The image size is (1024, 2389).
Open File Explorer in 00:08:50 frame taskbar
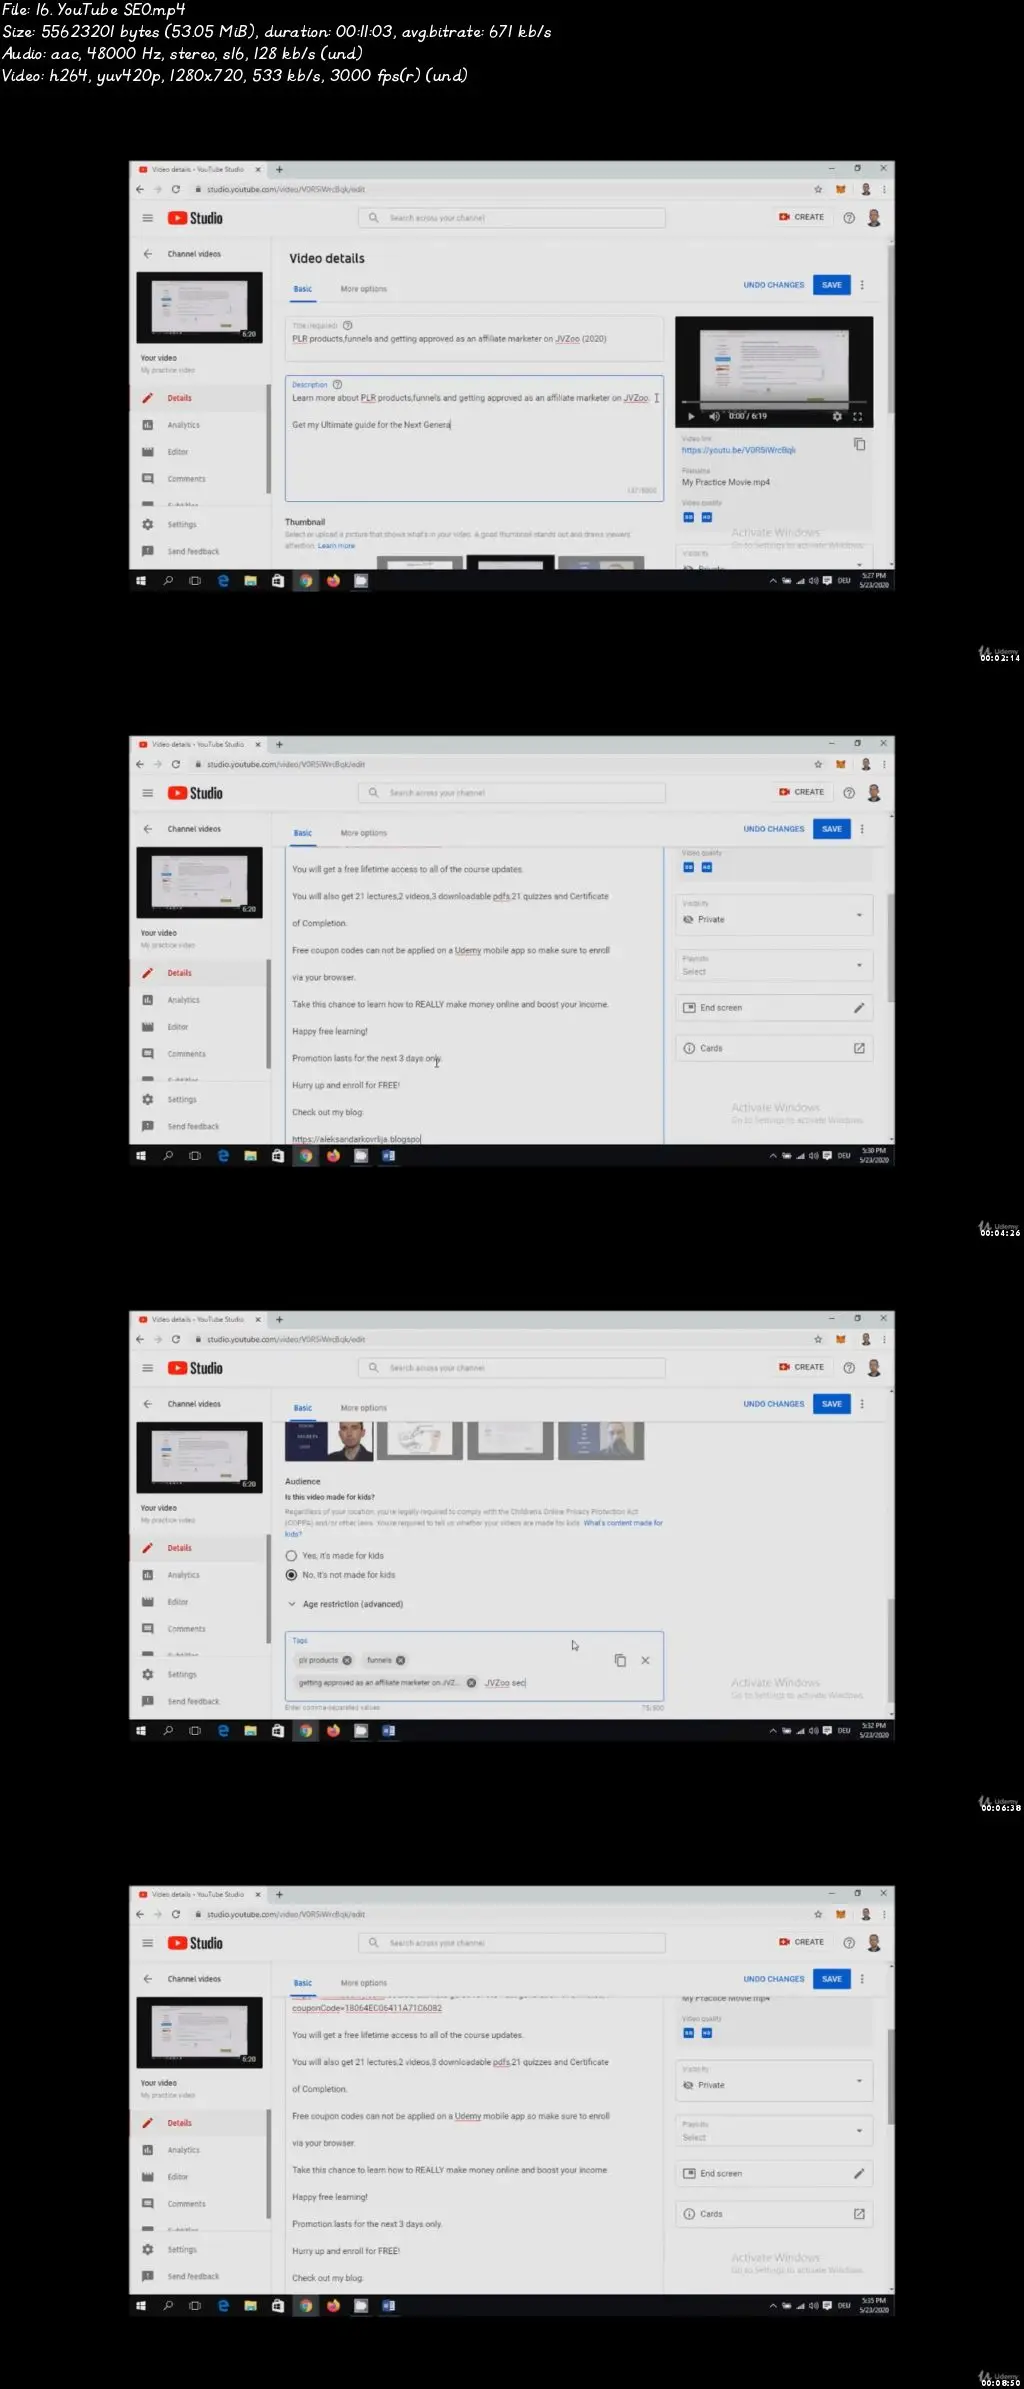250,2306
